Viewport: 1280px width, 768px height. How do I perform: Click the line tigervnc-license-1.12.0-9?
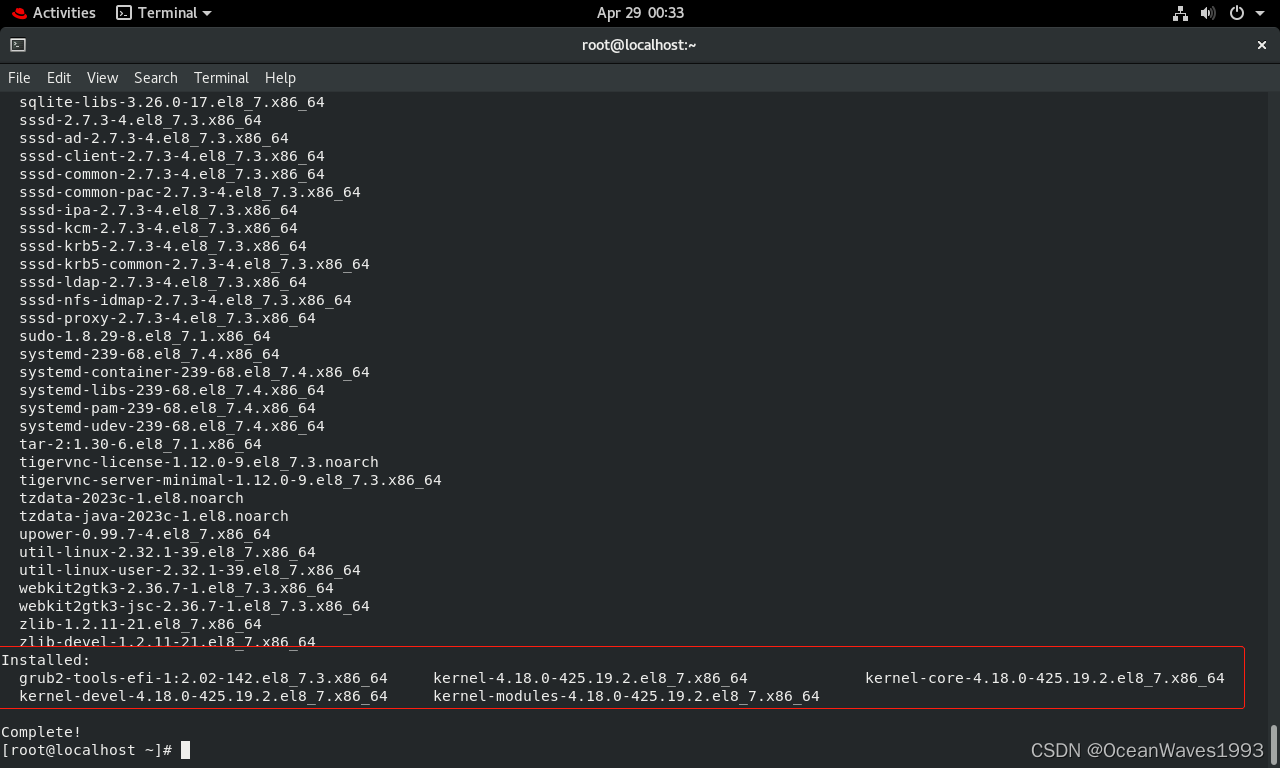199,462
